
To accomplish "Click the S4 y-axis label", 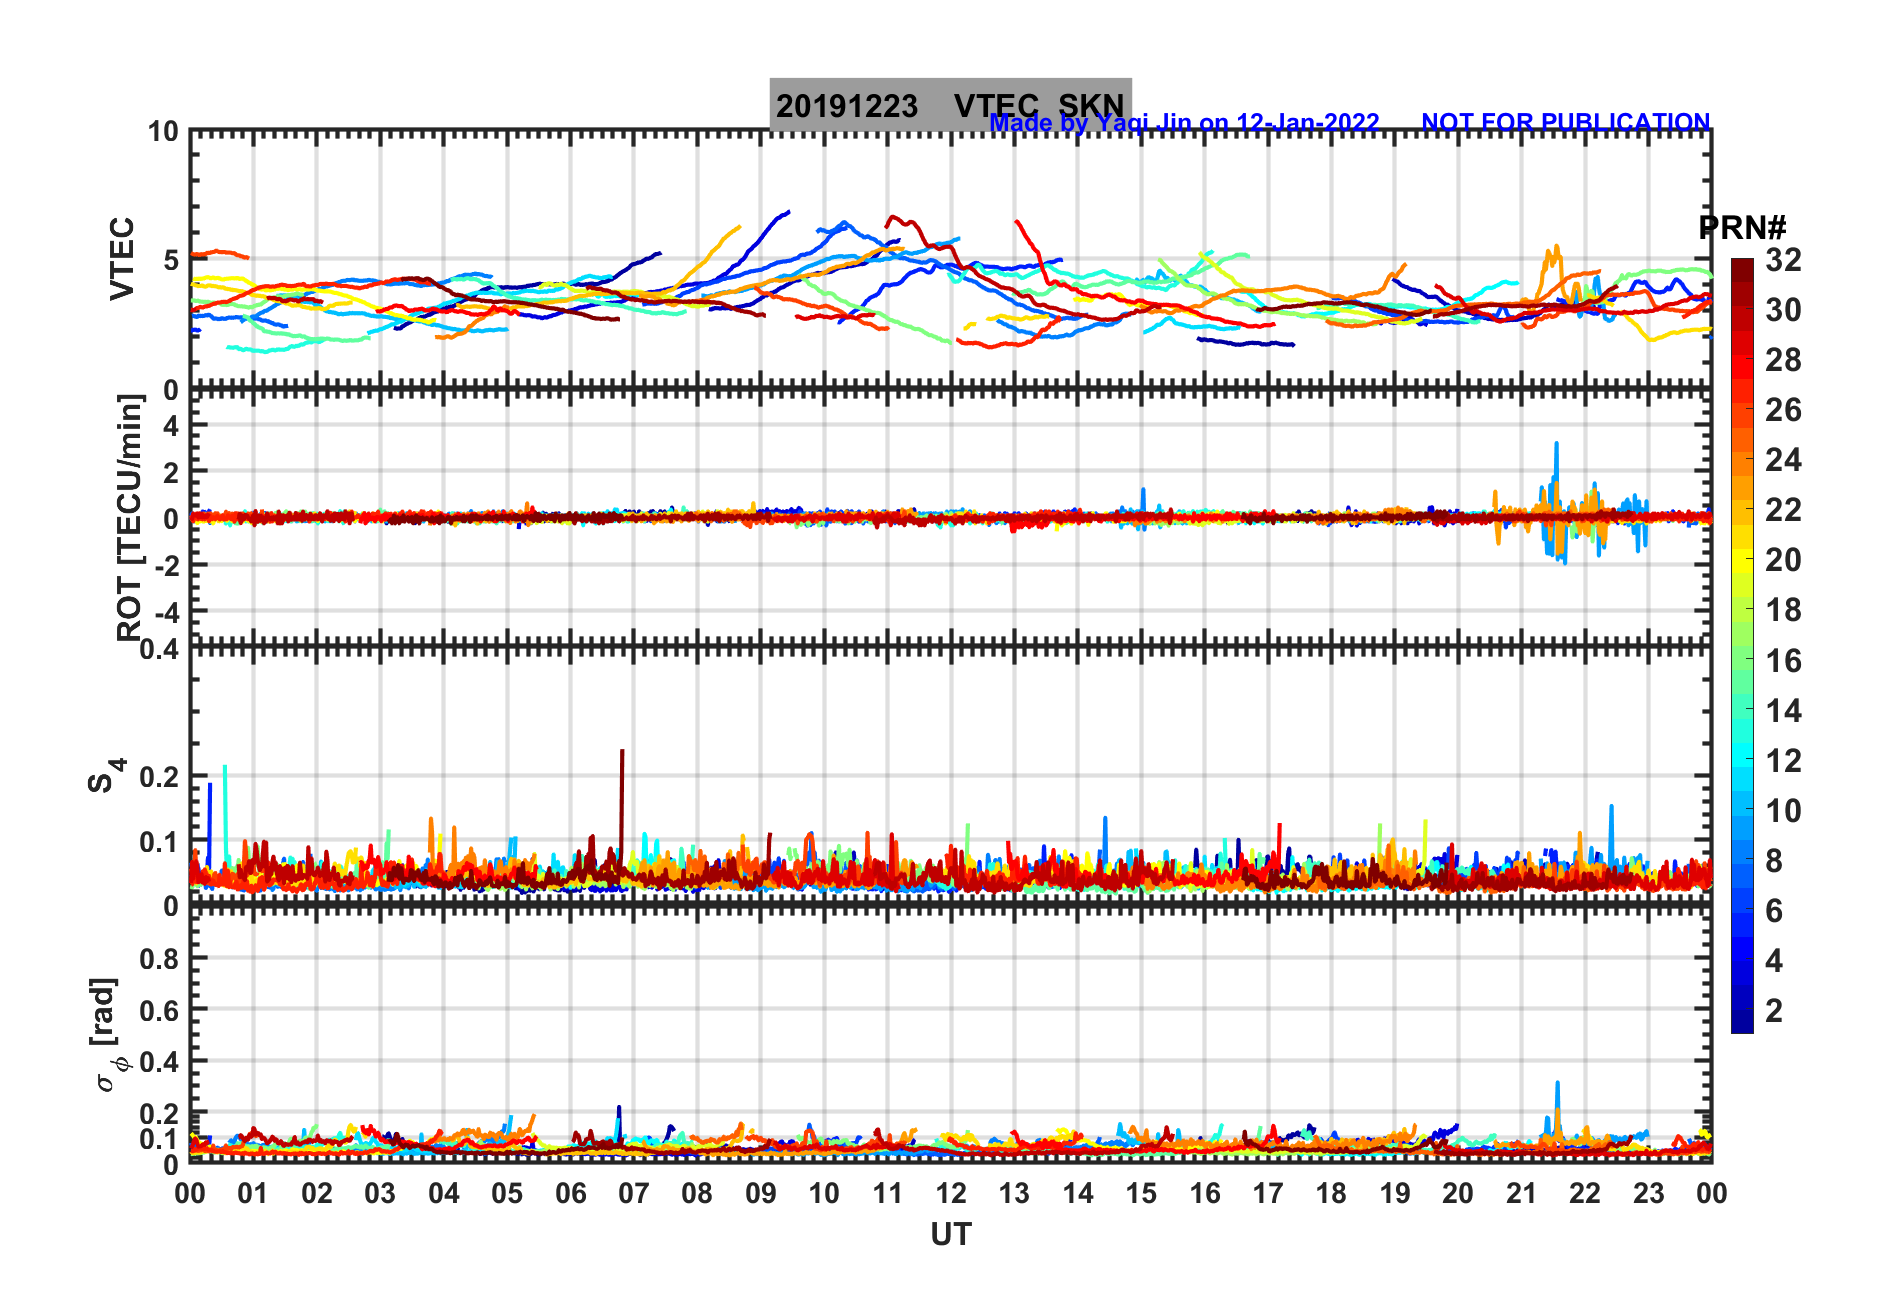I will (106, 775).
